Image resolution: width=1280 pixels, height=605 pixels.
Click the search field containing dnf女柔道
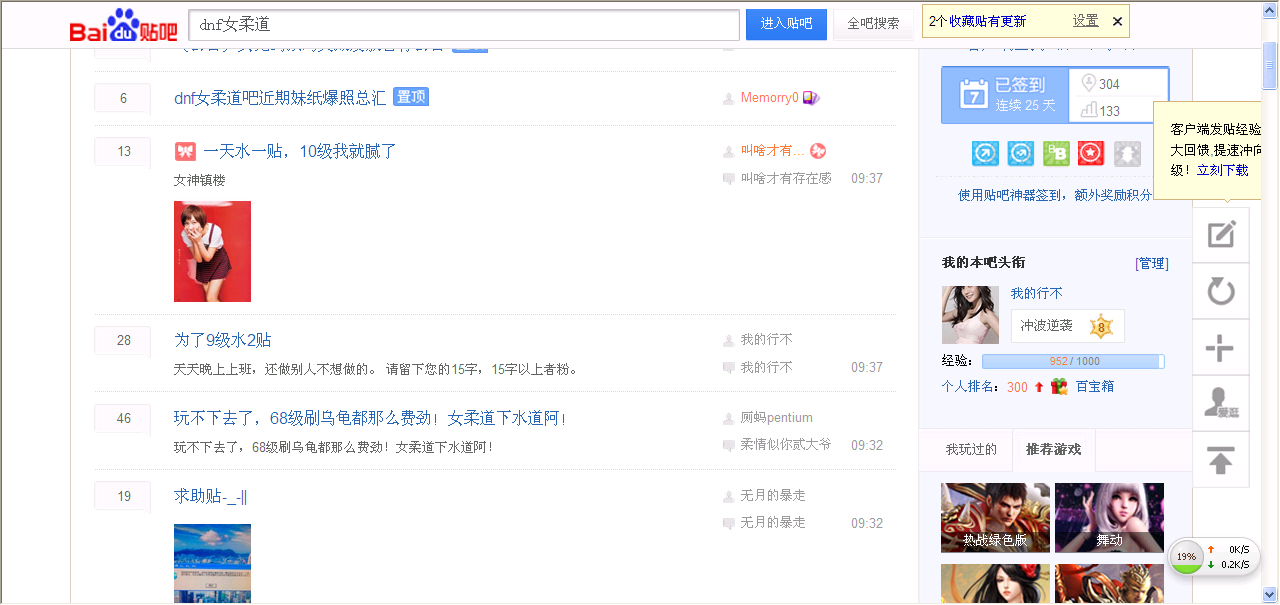pos(464,25)
